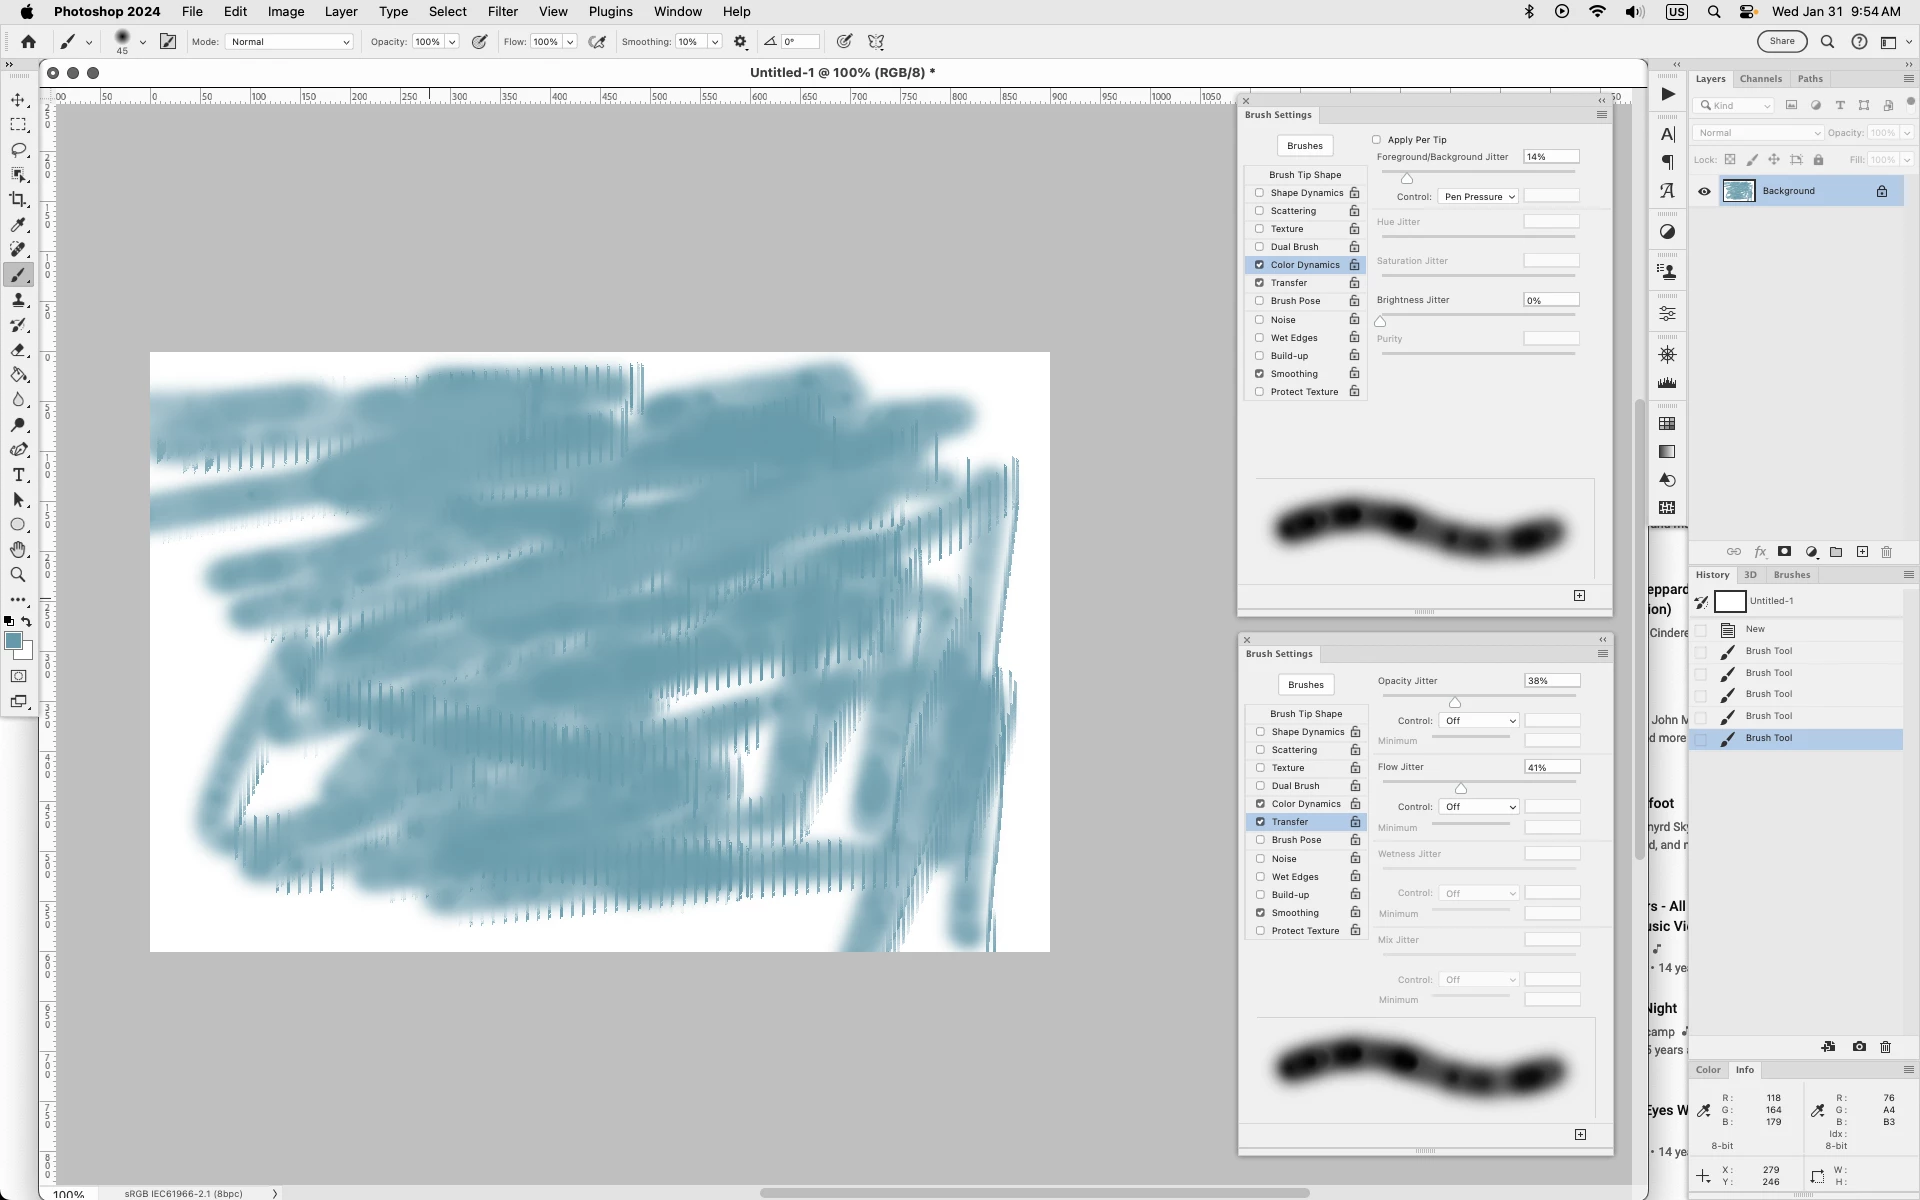Select the Zoom tool
The height and width of the screenshot is (1200, 1920).
click(x=18, y=575)
